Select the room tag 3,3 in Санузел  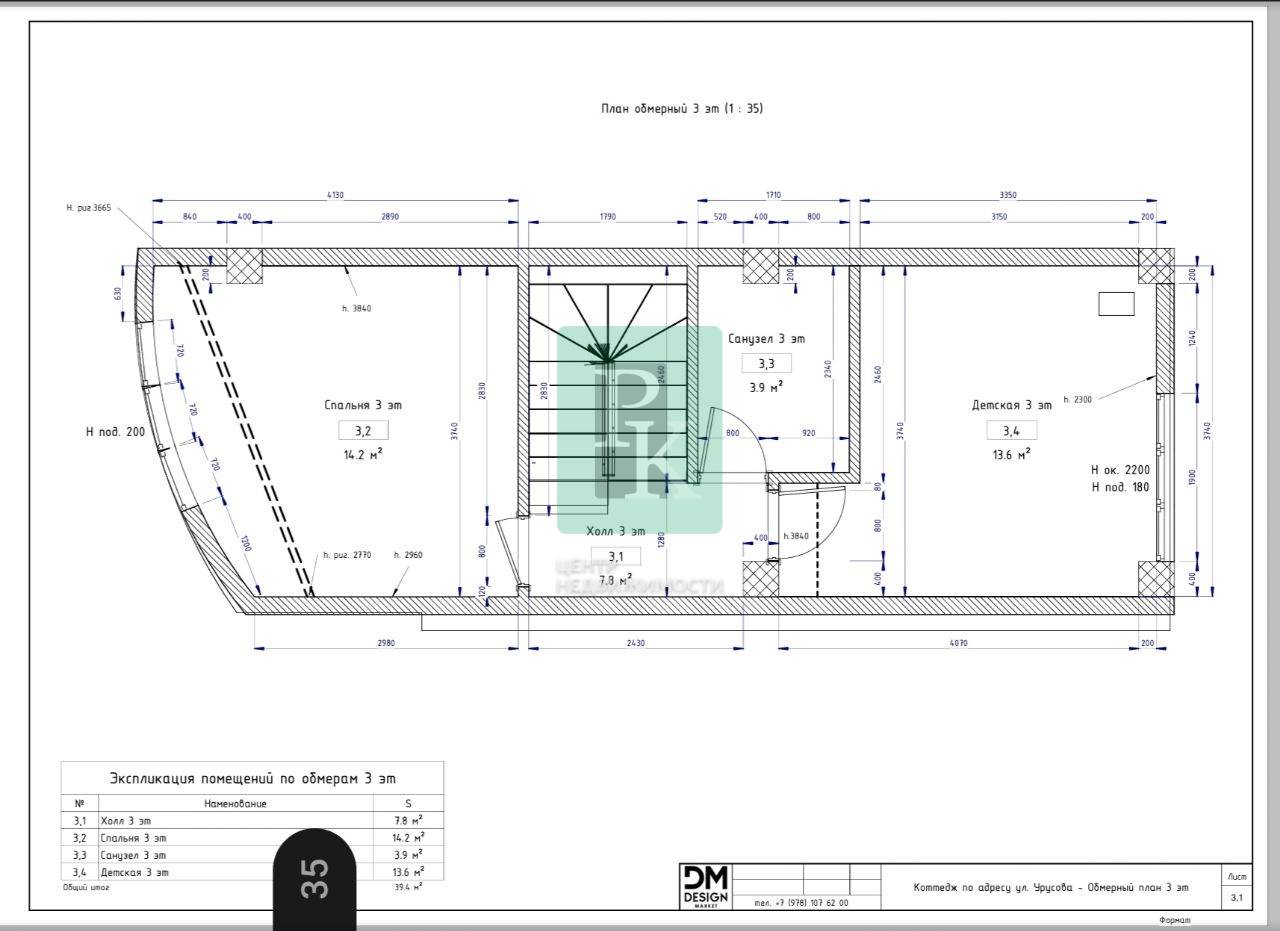point(766,364)
